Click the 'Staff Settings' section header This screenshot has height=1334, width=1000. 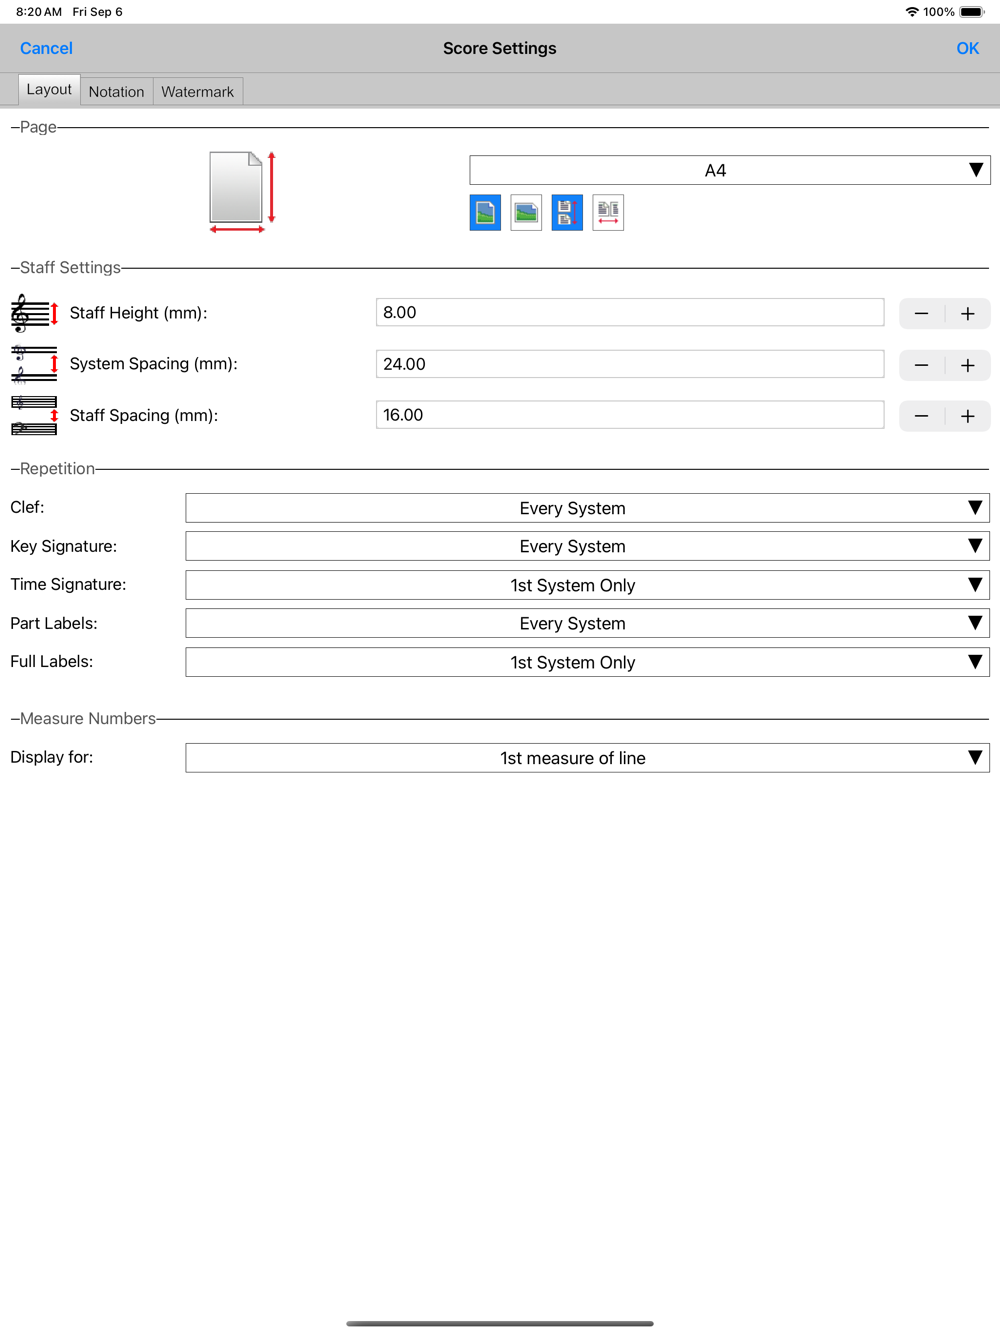point(70,267)
